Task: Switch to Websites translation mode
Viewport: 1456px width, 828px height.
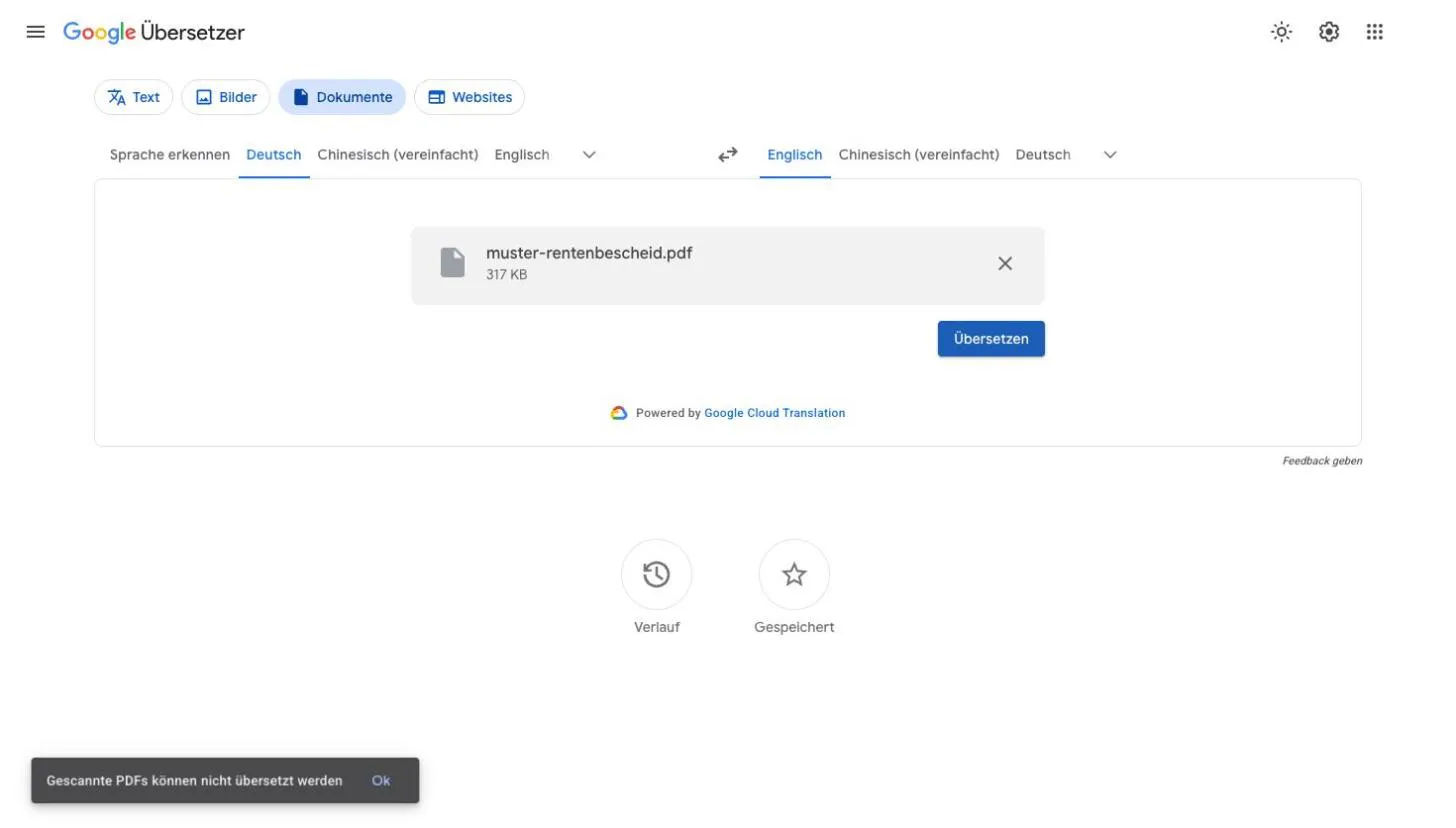Action: 469,97
